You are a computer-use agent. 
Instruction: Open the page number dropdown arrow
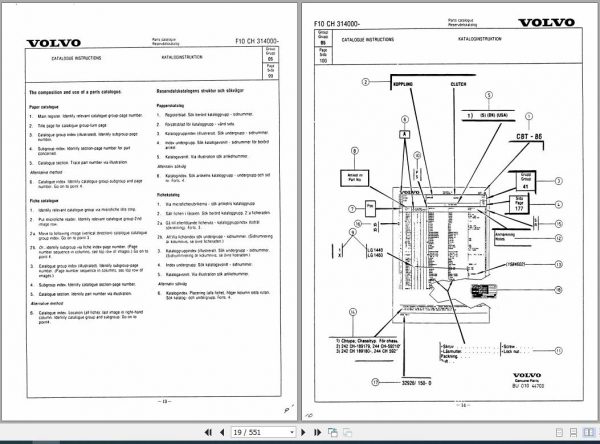click(292, 433)
